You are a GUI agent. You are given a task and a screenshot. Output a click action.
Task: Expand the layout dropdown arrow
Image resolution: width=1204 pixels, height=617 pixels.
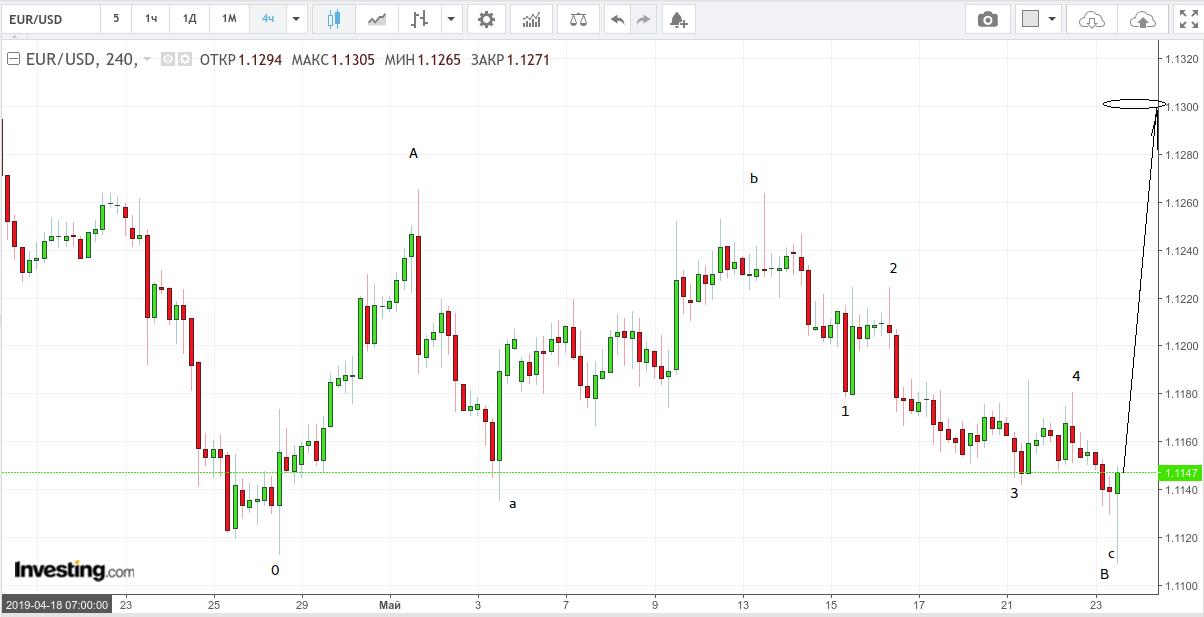1052,19
